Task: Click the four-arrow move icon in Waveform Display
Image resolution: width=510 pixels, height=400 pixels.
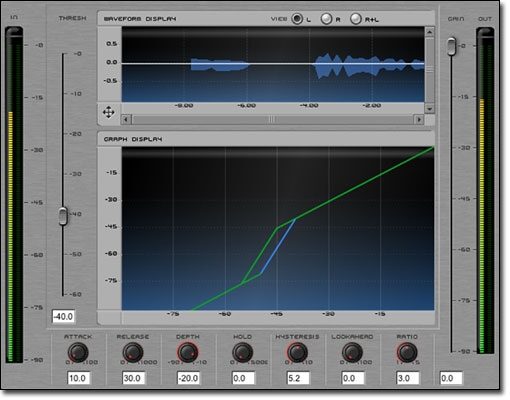Action: coord(109,112)
